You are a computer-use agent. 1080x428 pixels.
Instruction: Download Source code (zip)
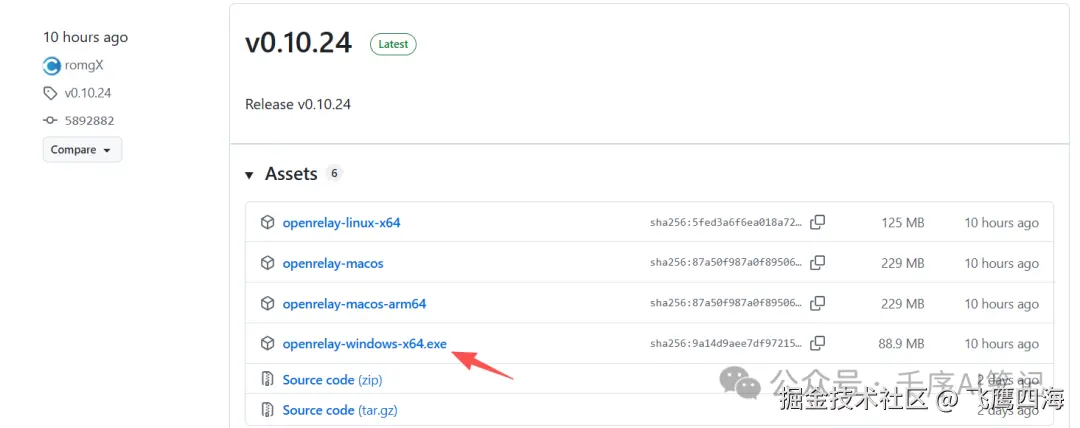pyautogui.click(x=332, y=380)
